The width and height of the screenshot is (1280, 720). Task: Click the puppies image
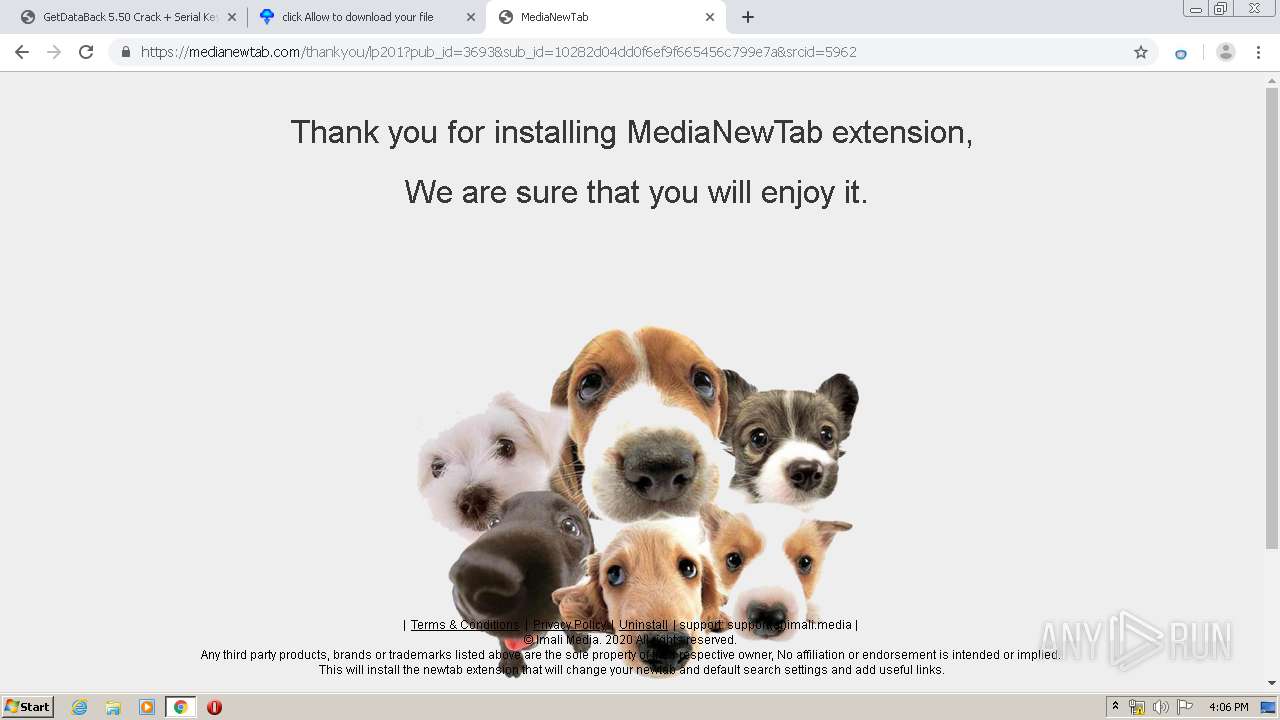pos(638,500)
